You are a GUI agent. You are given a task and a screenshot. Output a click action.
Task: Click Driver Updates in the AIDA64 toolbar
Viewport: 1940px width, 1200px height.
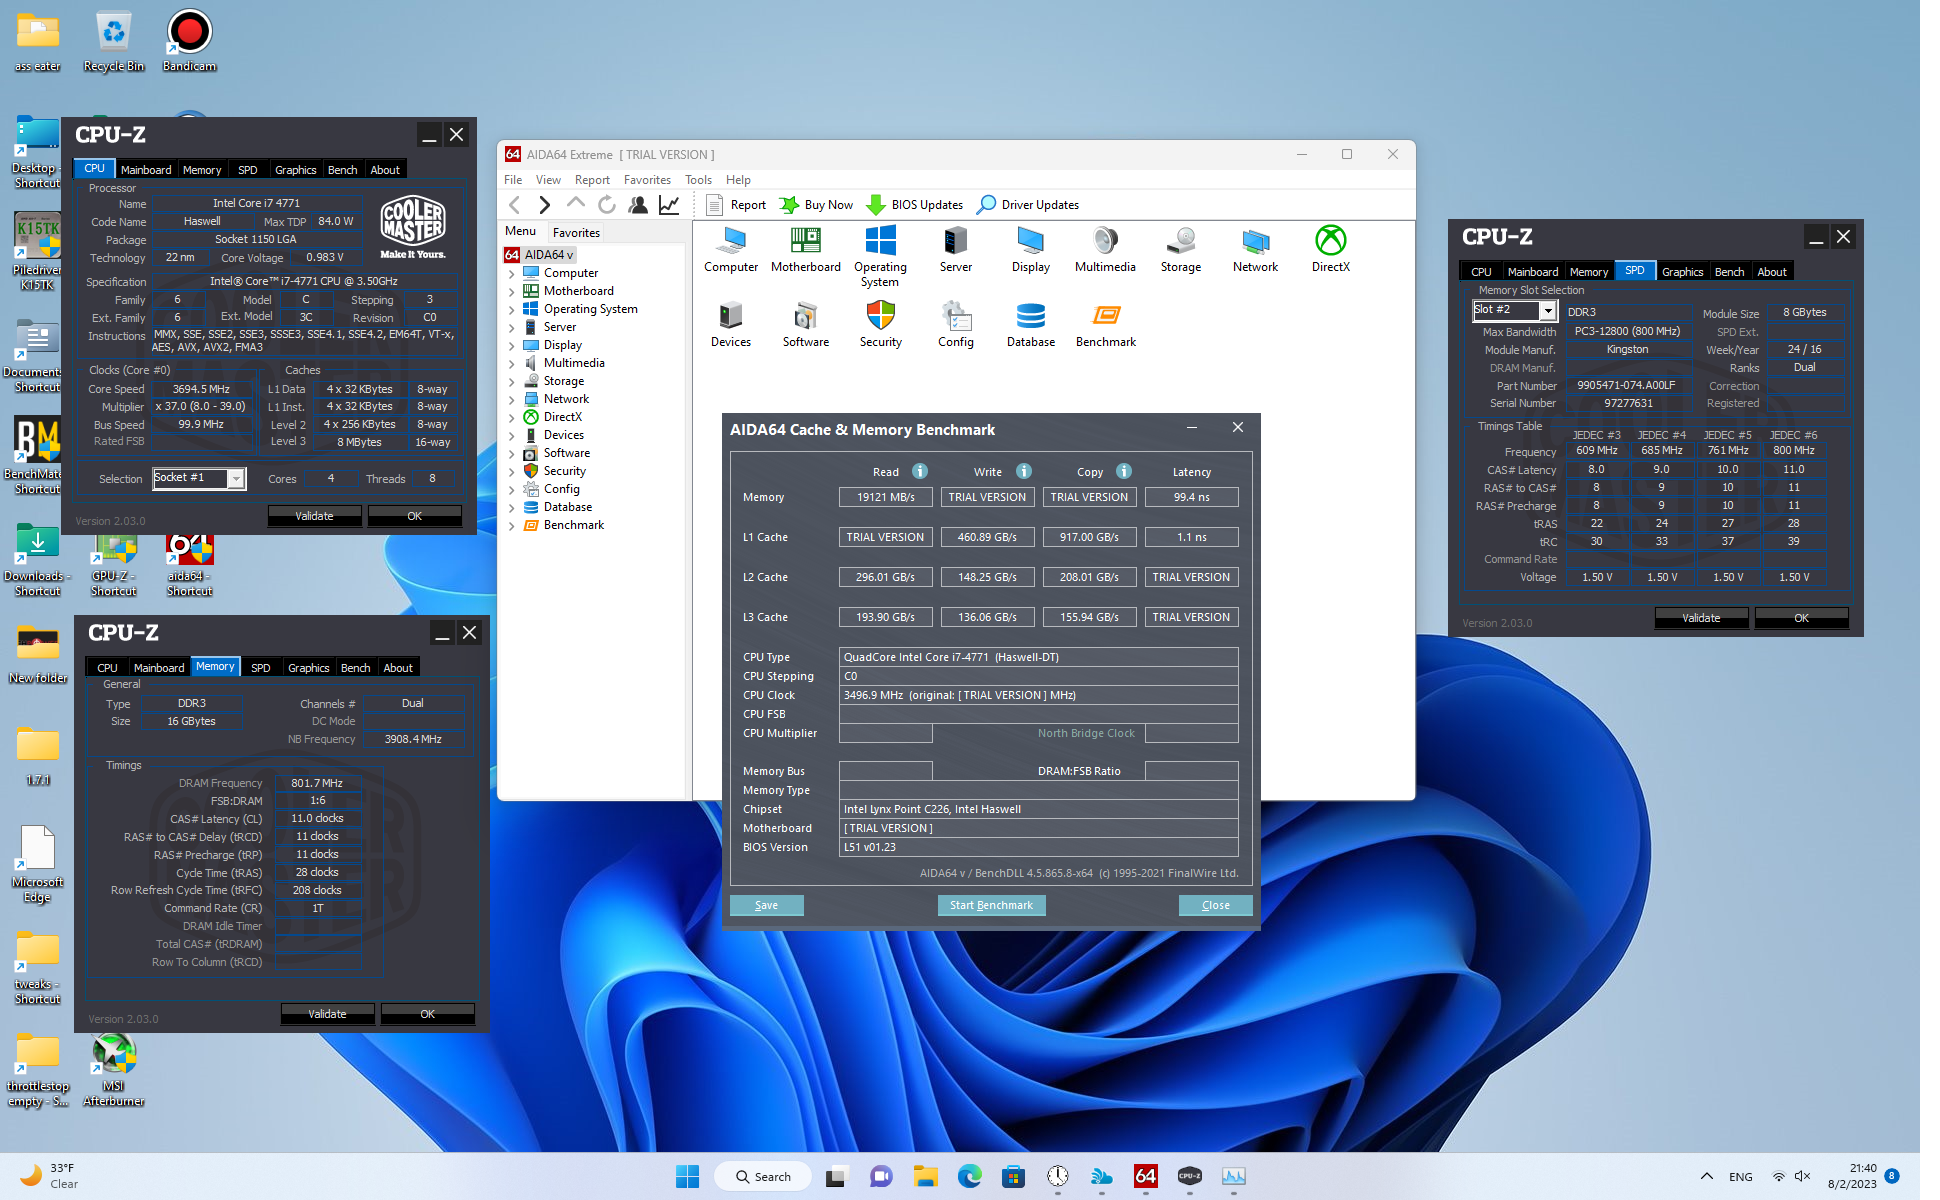(x=1028, y=205)
